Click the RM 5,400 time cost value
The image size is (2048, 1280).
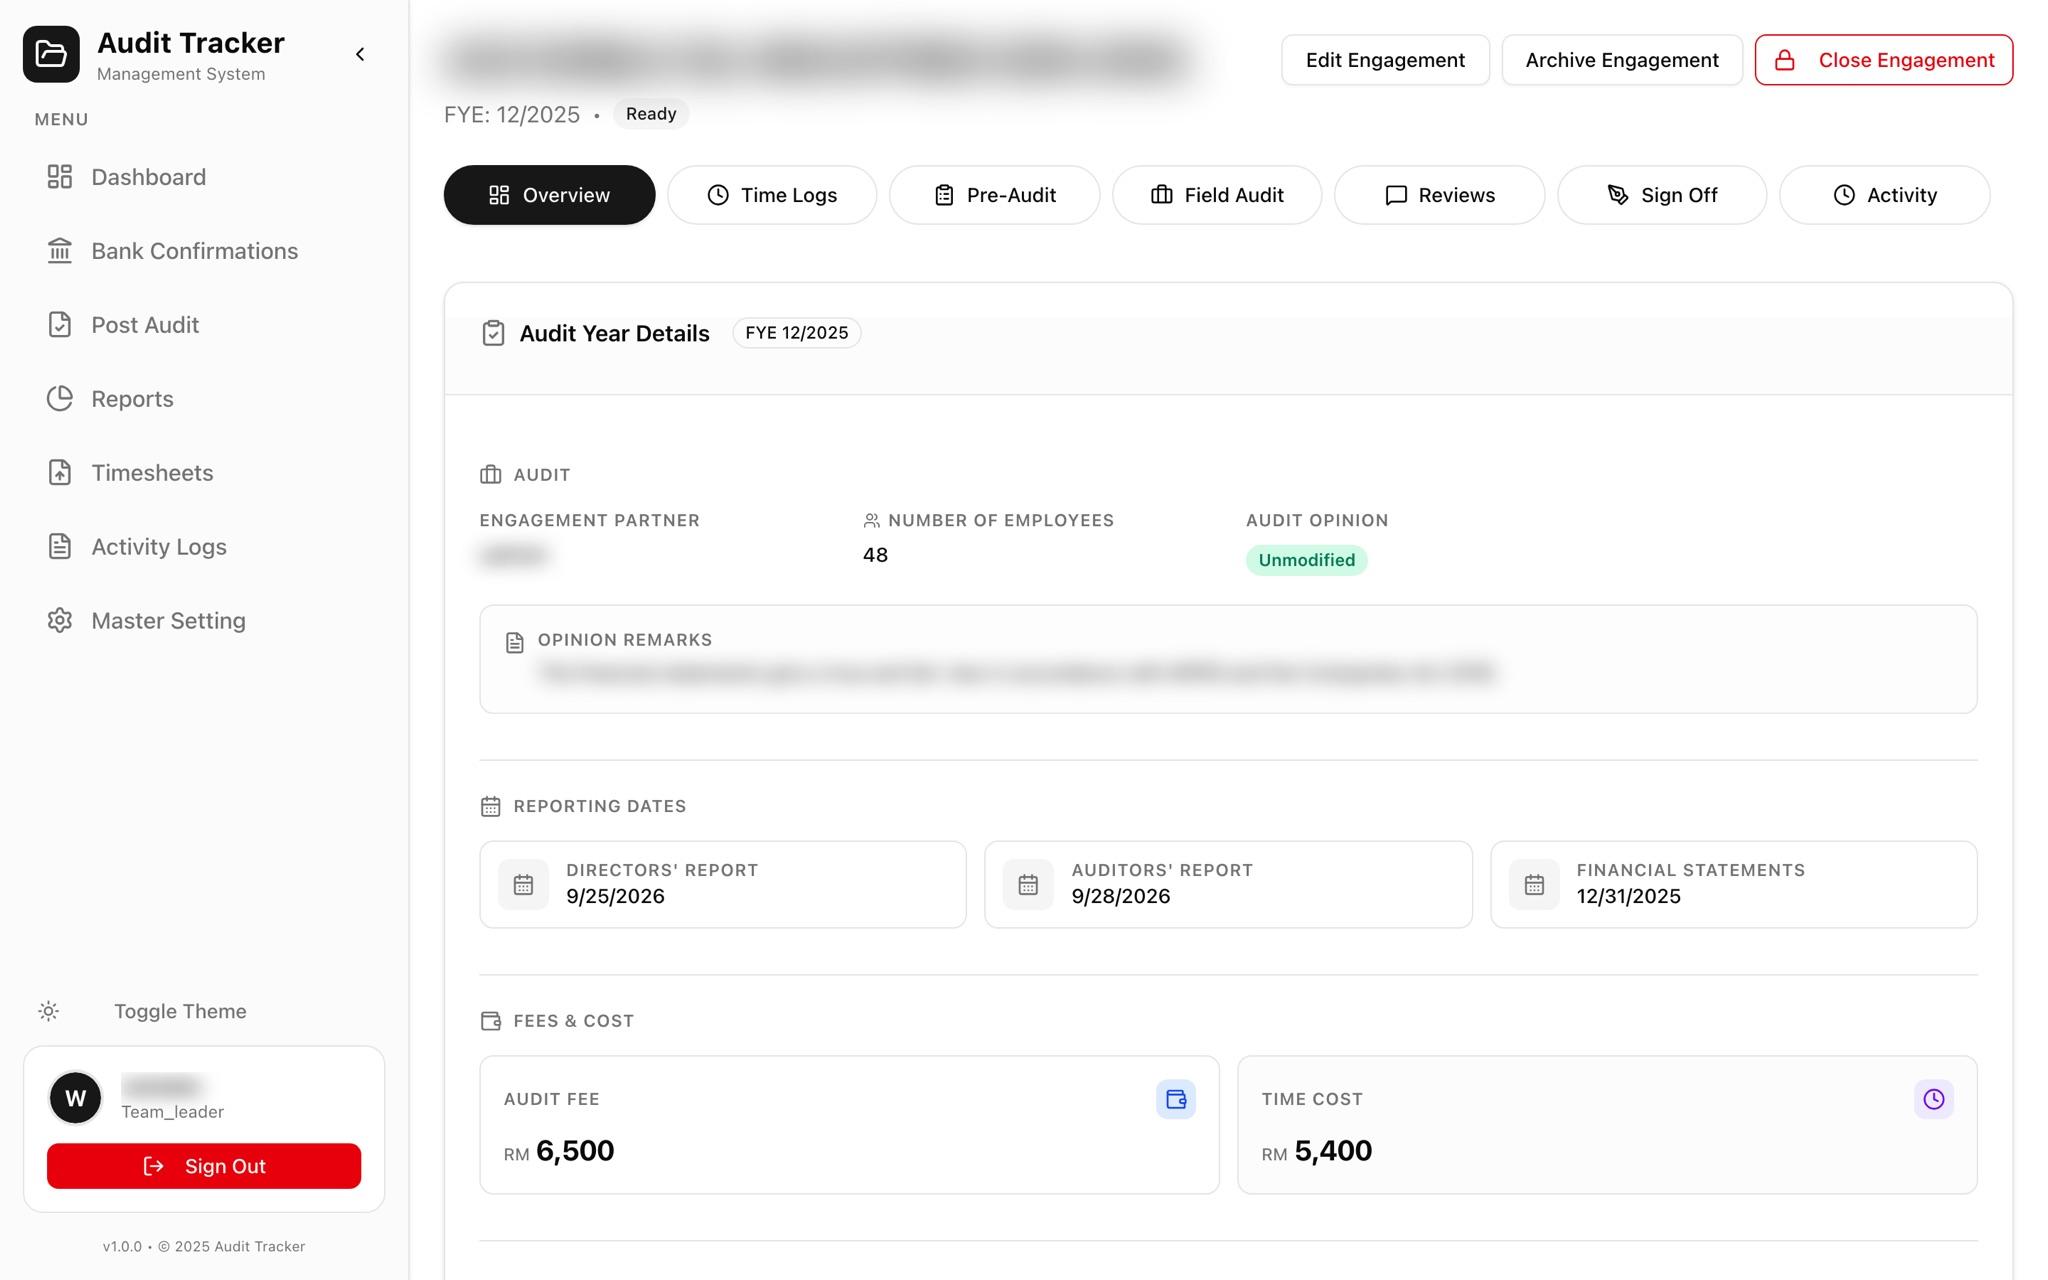(1317, 1151)
